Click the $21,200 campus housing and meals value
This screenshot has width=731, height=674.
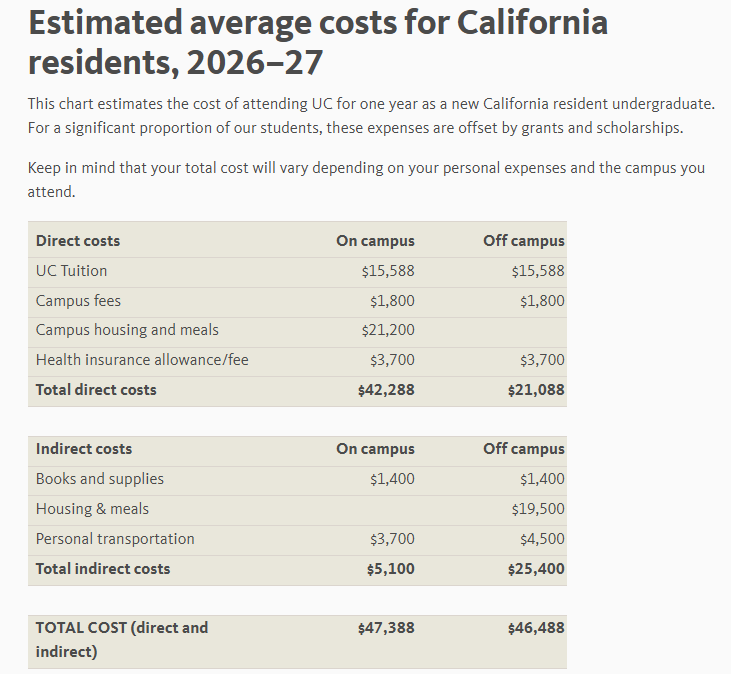click(x=388, y=330)
